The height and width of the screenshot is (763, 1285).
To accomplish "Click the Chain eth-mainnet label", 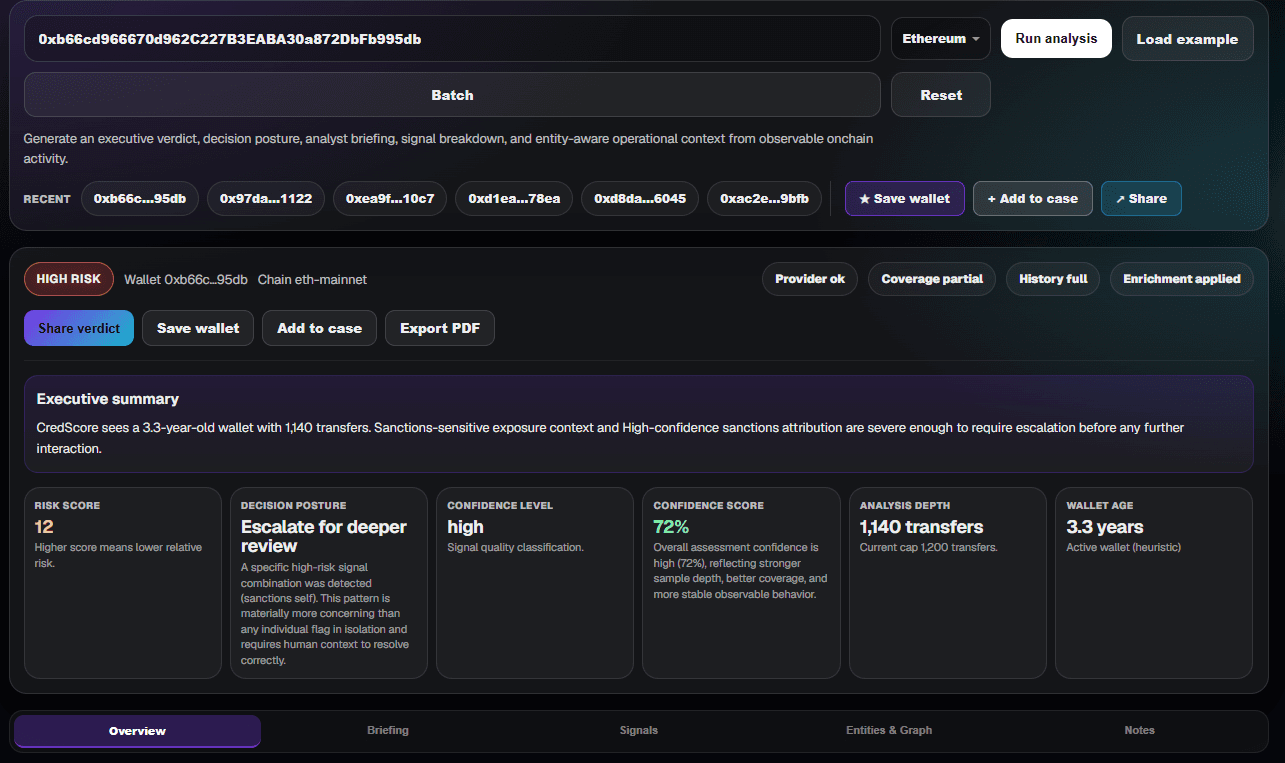I will (x=312, y=279).
